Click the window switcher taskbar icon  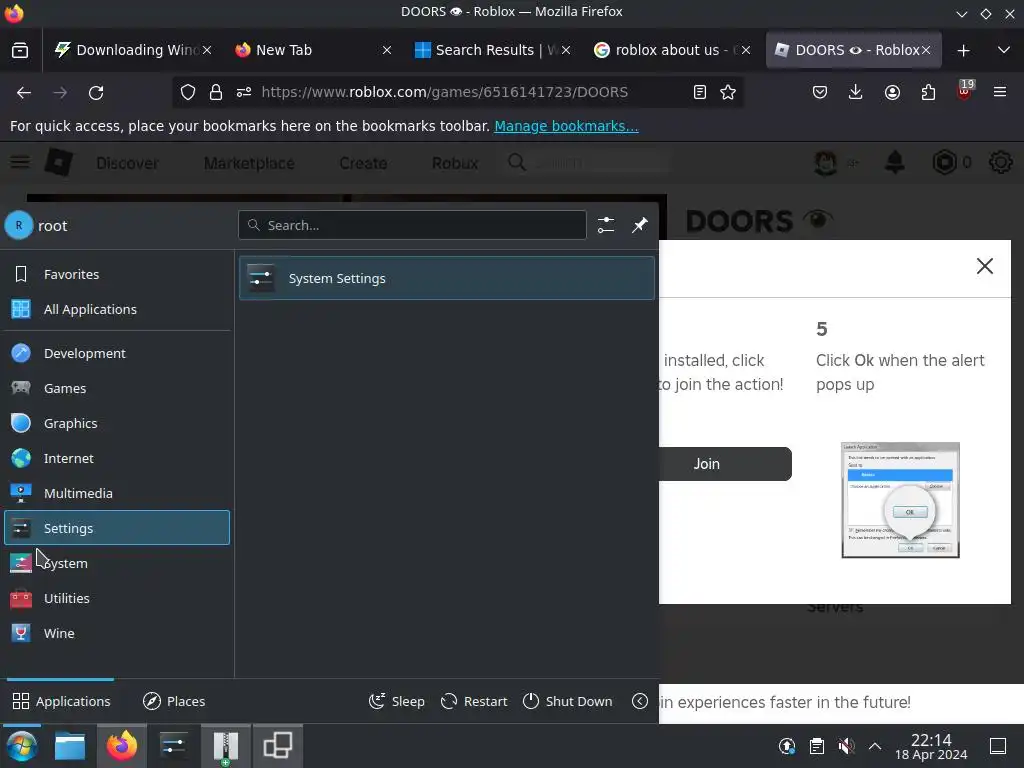pyautogui.click(x=278, y=746)
